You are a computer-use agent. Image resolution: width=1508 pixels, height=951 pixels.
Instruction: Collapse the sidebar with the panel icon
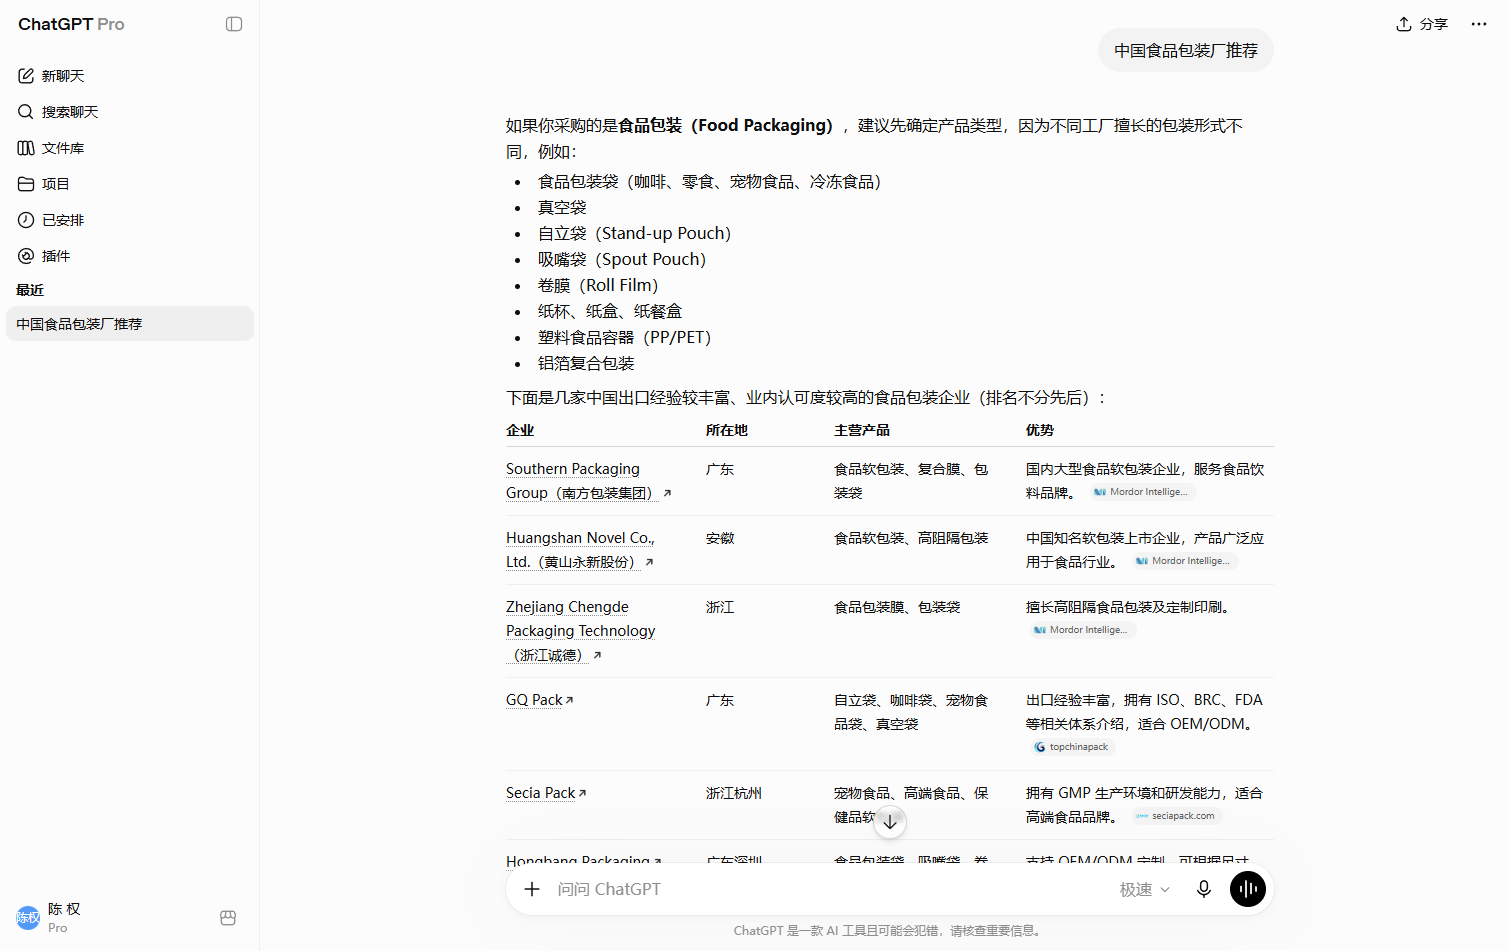pyautogui.click(x=234, y=24)
